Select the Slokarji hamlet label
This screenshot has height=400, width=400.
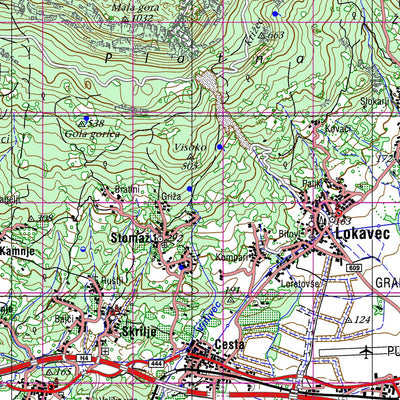[x=375, y=101]
